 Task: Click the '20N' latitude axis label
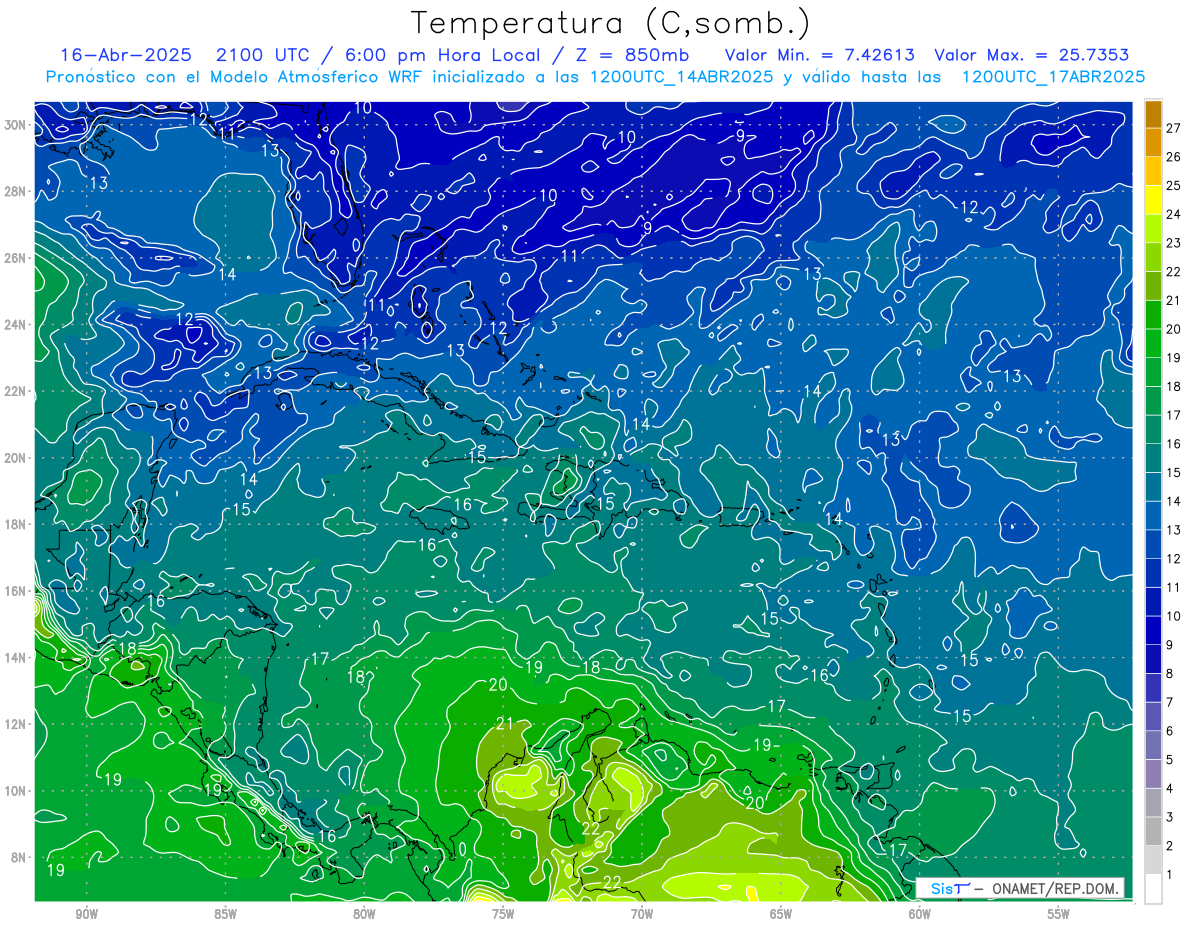click(x=15, y=457)
